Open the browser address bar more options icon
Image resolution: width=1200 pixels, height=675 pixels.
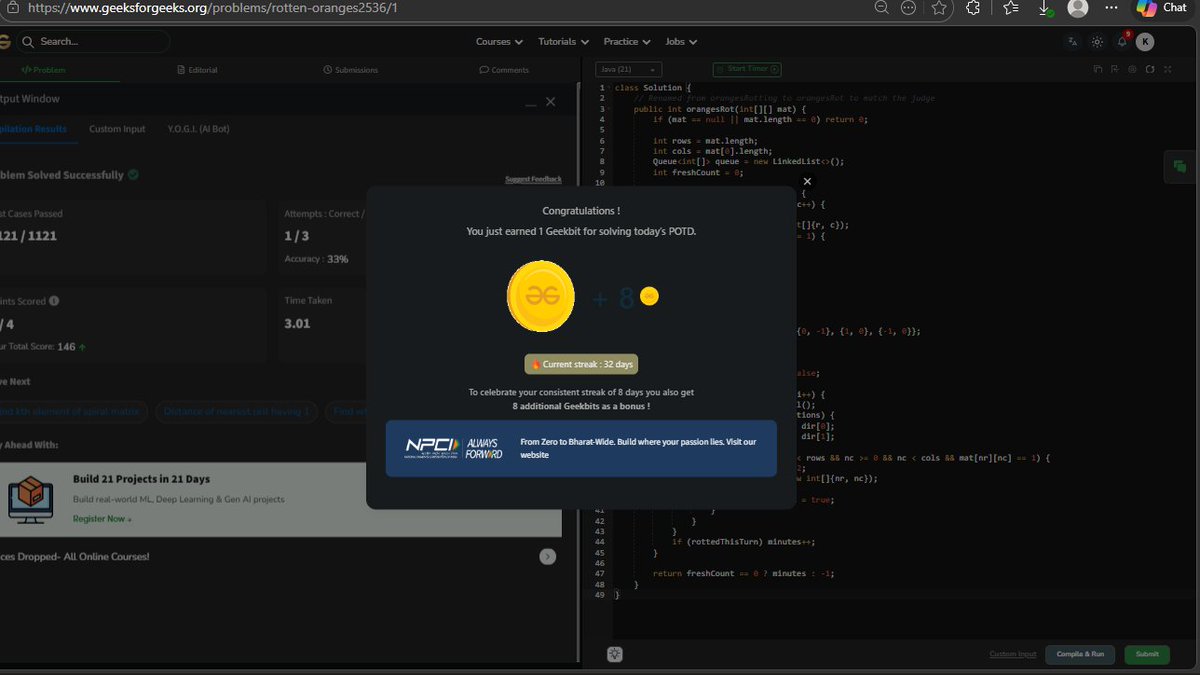click(x=908, y=7)
